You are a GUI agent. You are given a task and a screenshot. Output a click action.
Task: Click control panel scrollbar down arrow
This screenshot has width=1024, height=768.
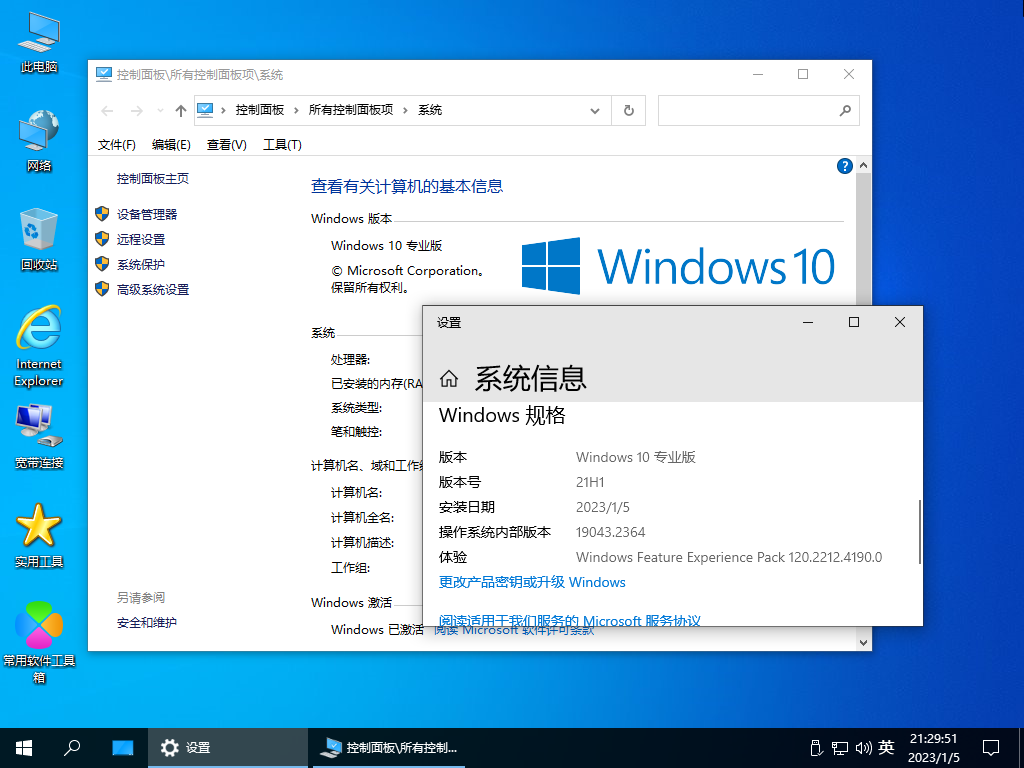pos(863,643)
